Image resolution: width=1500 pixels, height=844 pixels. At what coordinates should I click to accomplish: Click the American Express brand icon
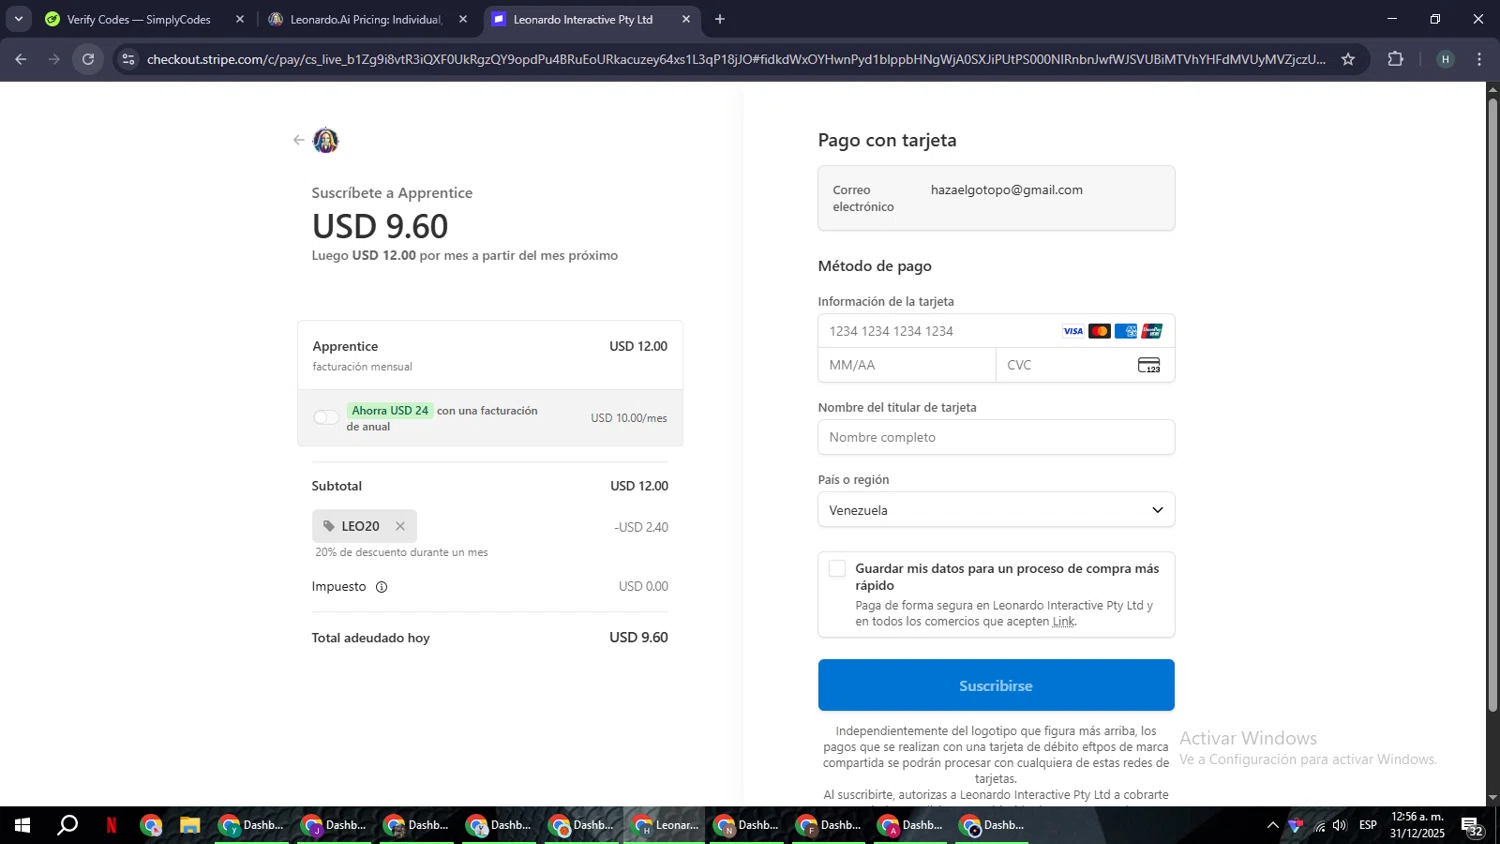(1126, 331)
